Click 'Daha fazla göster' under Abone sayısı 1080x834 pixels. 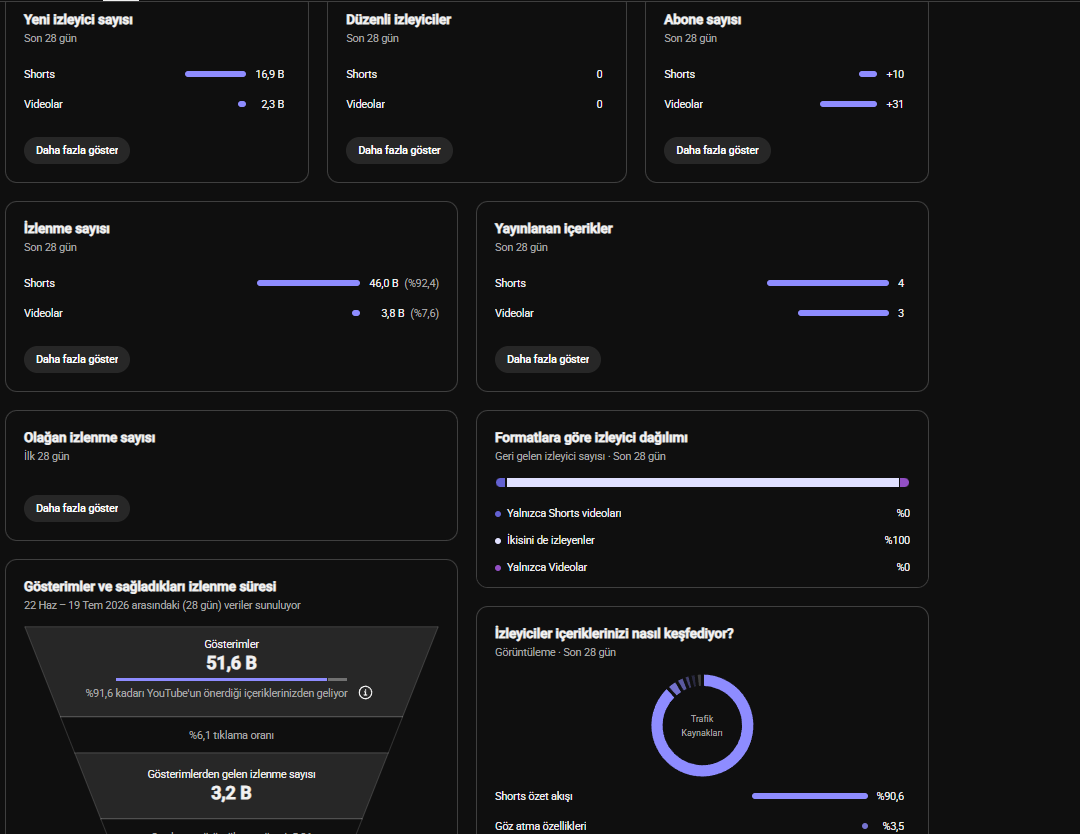click(x=717, y=150)
